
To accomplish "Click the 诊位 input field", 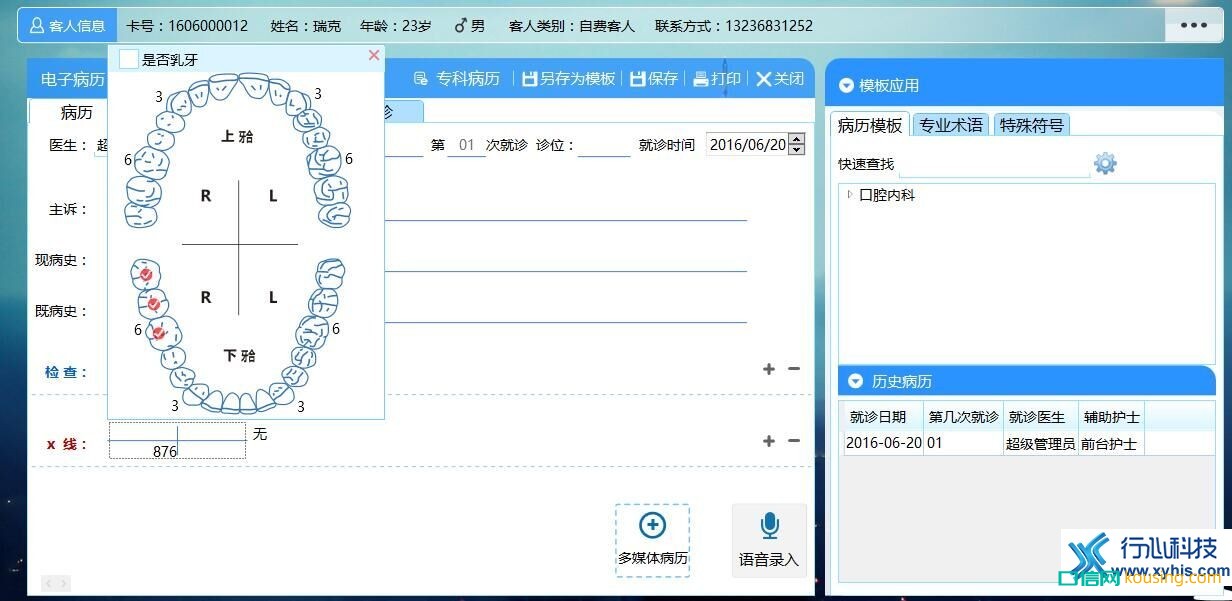I will tap(604, 145).
